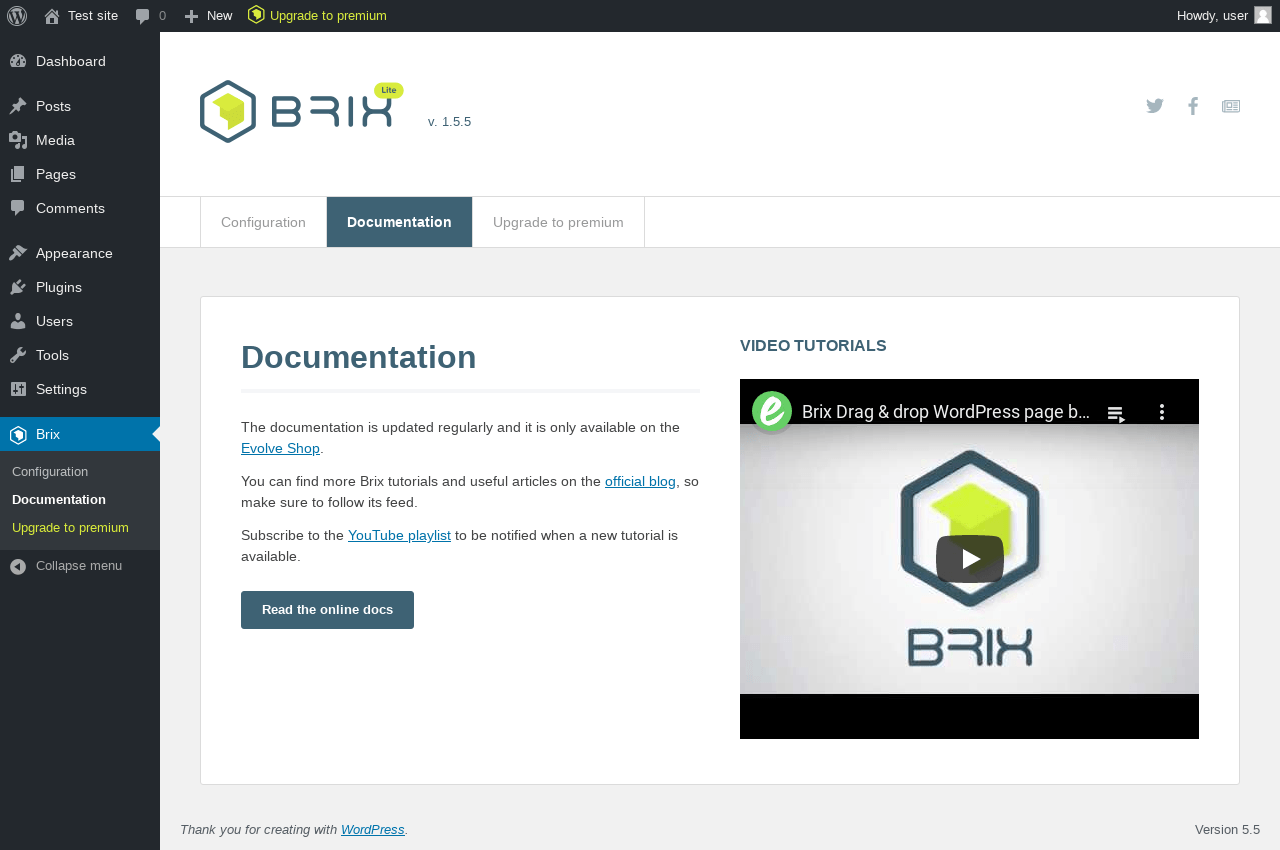Screen dimensions: 1280x850
Task: Click the Documentation page heading
Action: point(359,357)
